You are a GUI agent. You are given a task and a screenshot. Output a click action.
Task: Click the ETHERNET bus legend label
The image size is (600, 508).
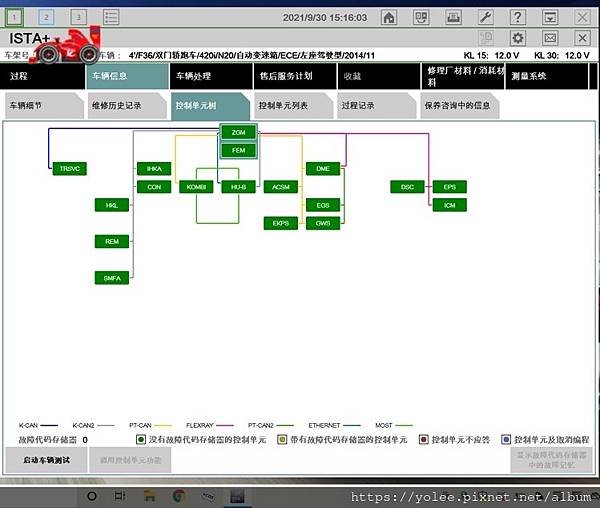coord(324,425)
